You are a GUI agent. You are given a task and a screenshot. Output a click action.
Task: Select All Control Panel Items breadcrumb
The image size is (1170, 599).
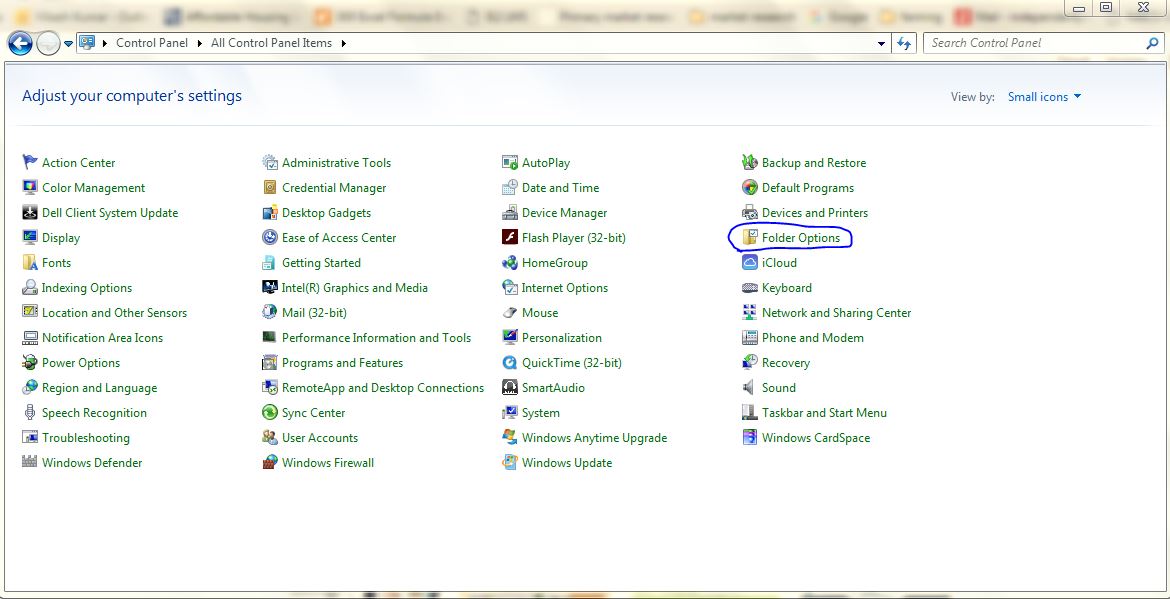(x=272, y=43)
